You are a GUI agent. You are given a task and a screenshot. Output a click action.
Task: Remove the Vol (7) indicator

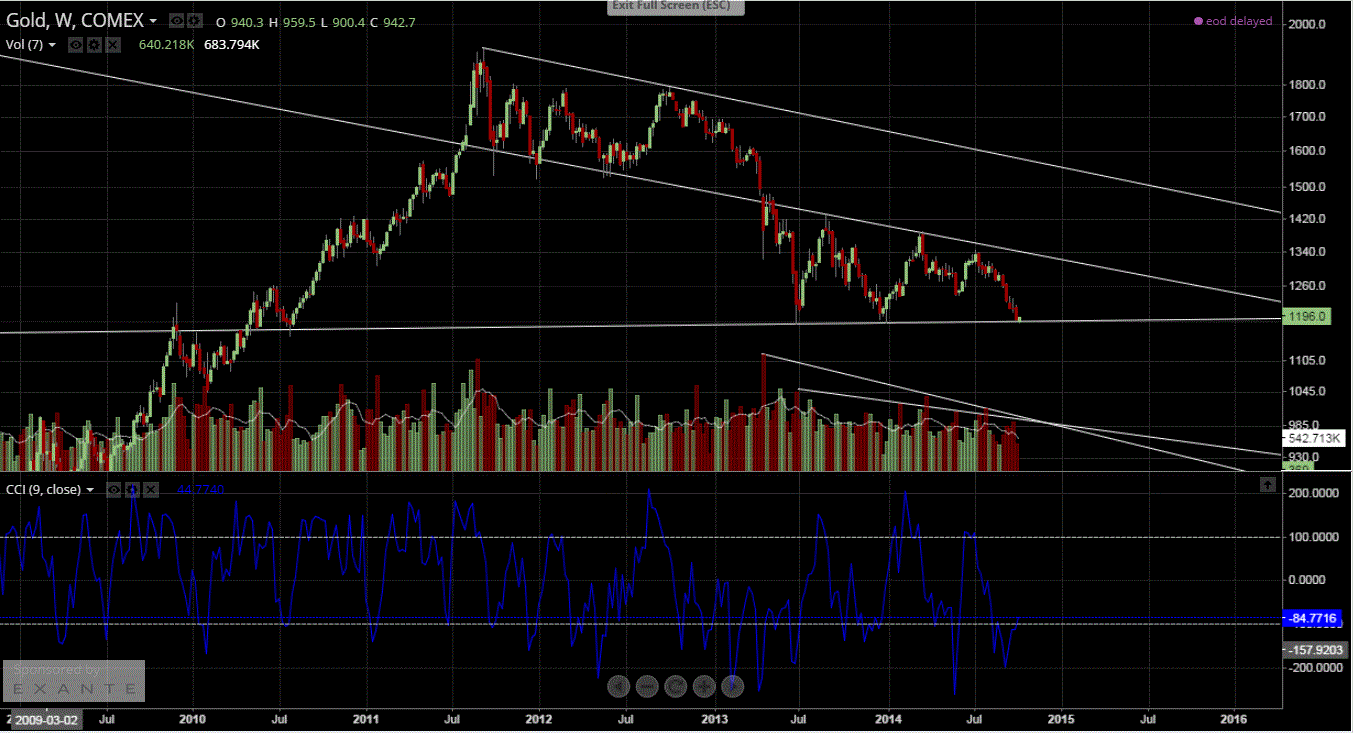coord(113,45)
